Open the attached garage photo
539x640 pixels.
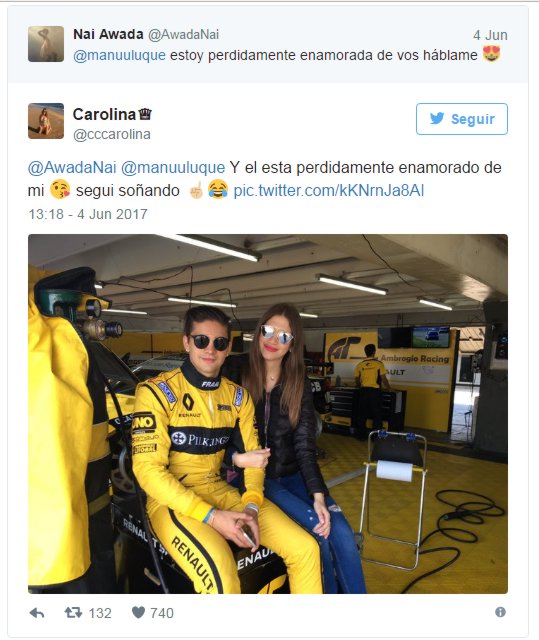(x=268, y=413)
